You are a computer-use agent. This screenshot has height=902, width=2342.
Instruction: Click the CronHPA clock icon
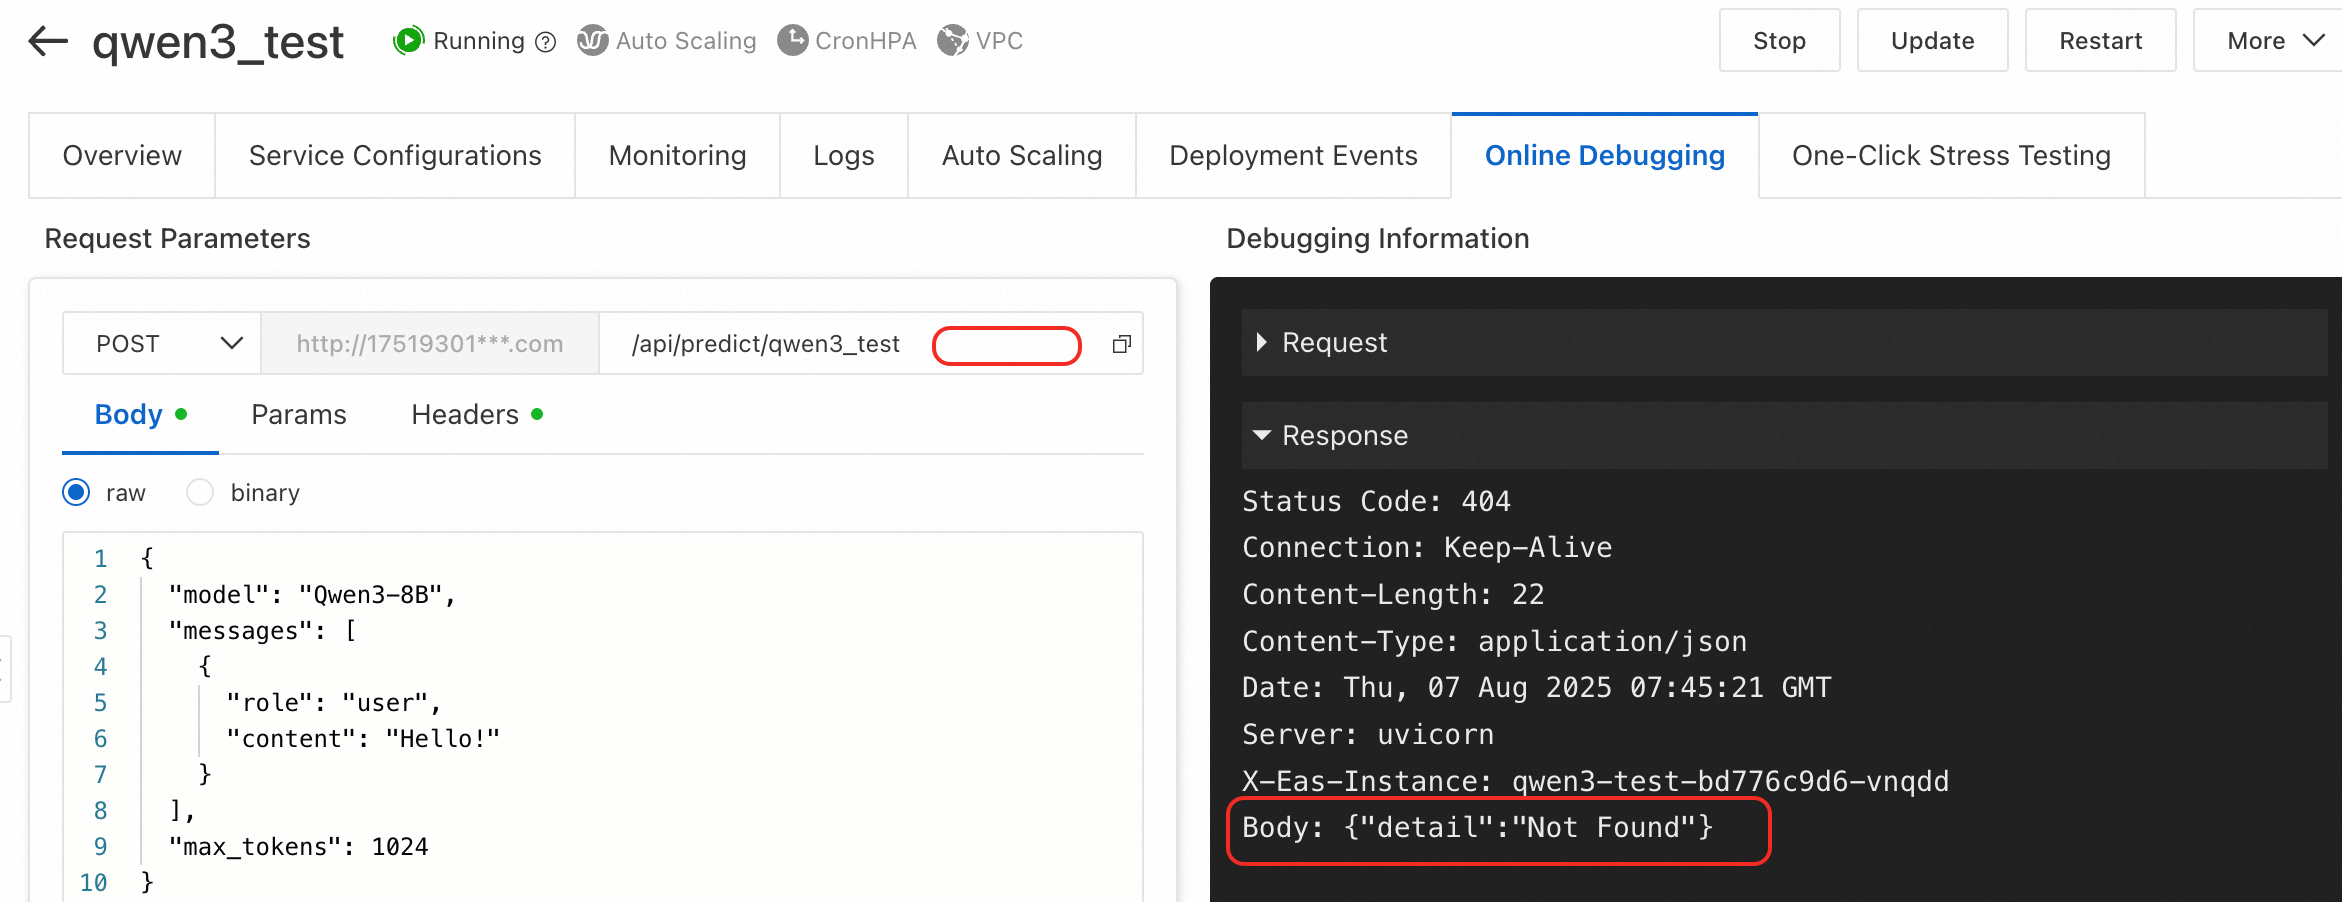click(x=792, y=41)
